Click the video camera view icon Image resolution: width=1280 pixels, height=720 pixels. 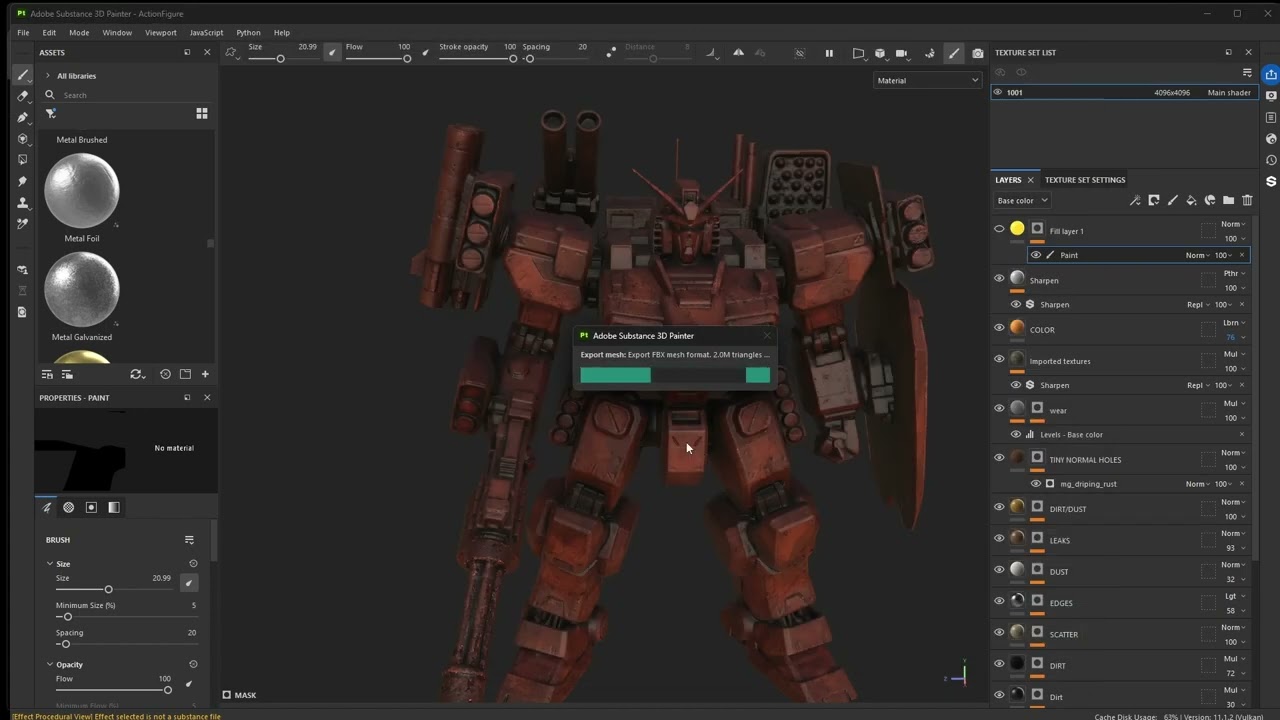902,53
